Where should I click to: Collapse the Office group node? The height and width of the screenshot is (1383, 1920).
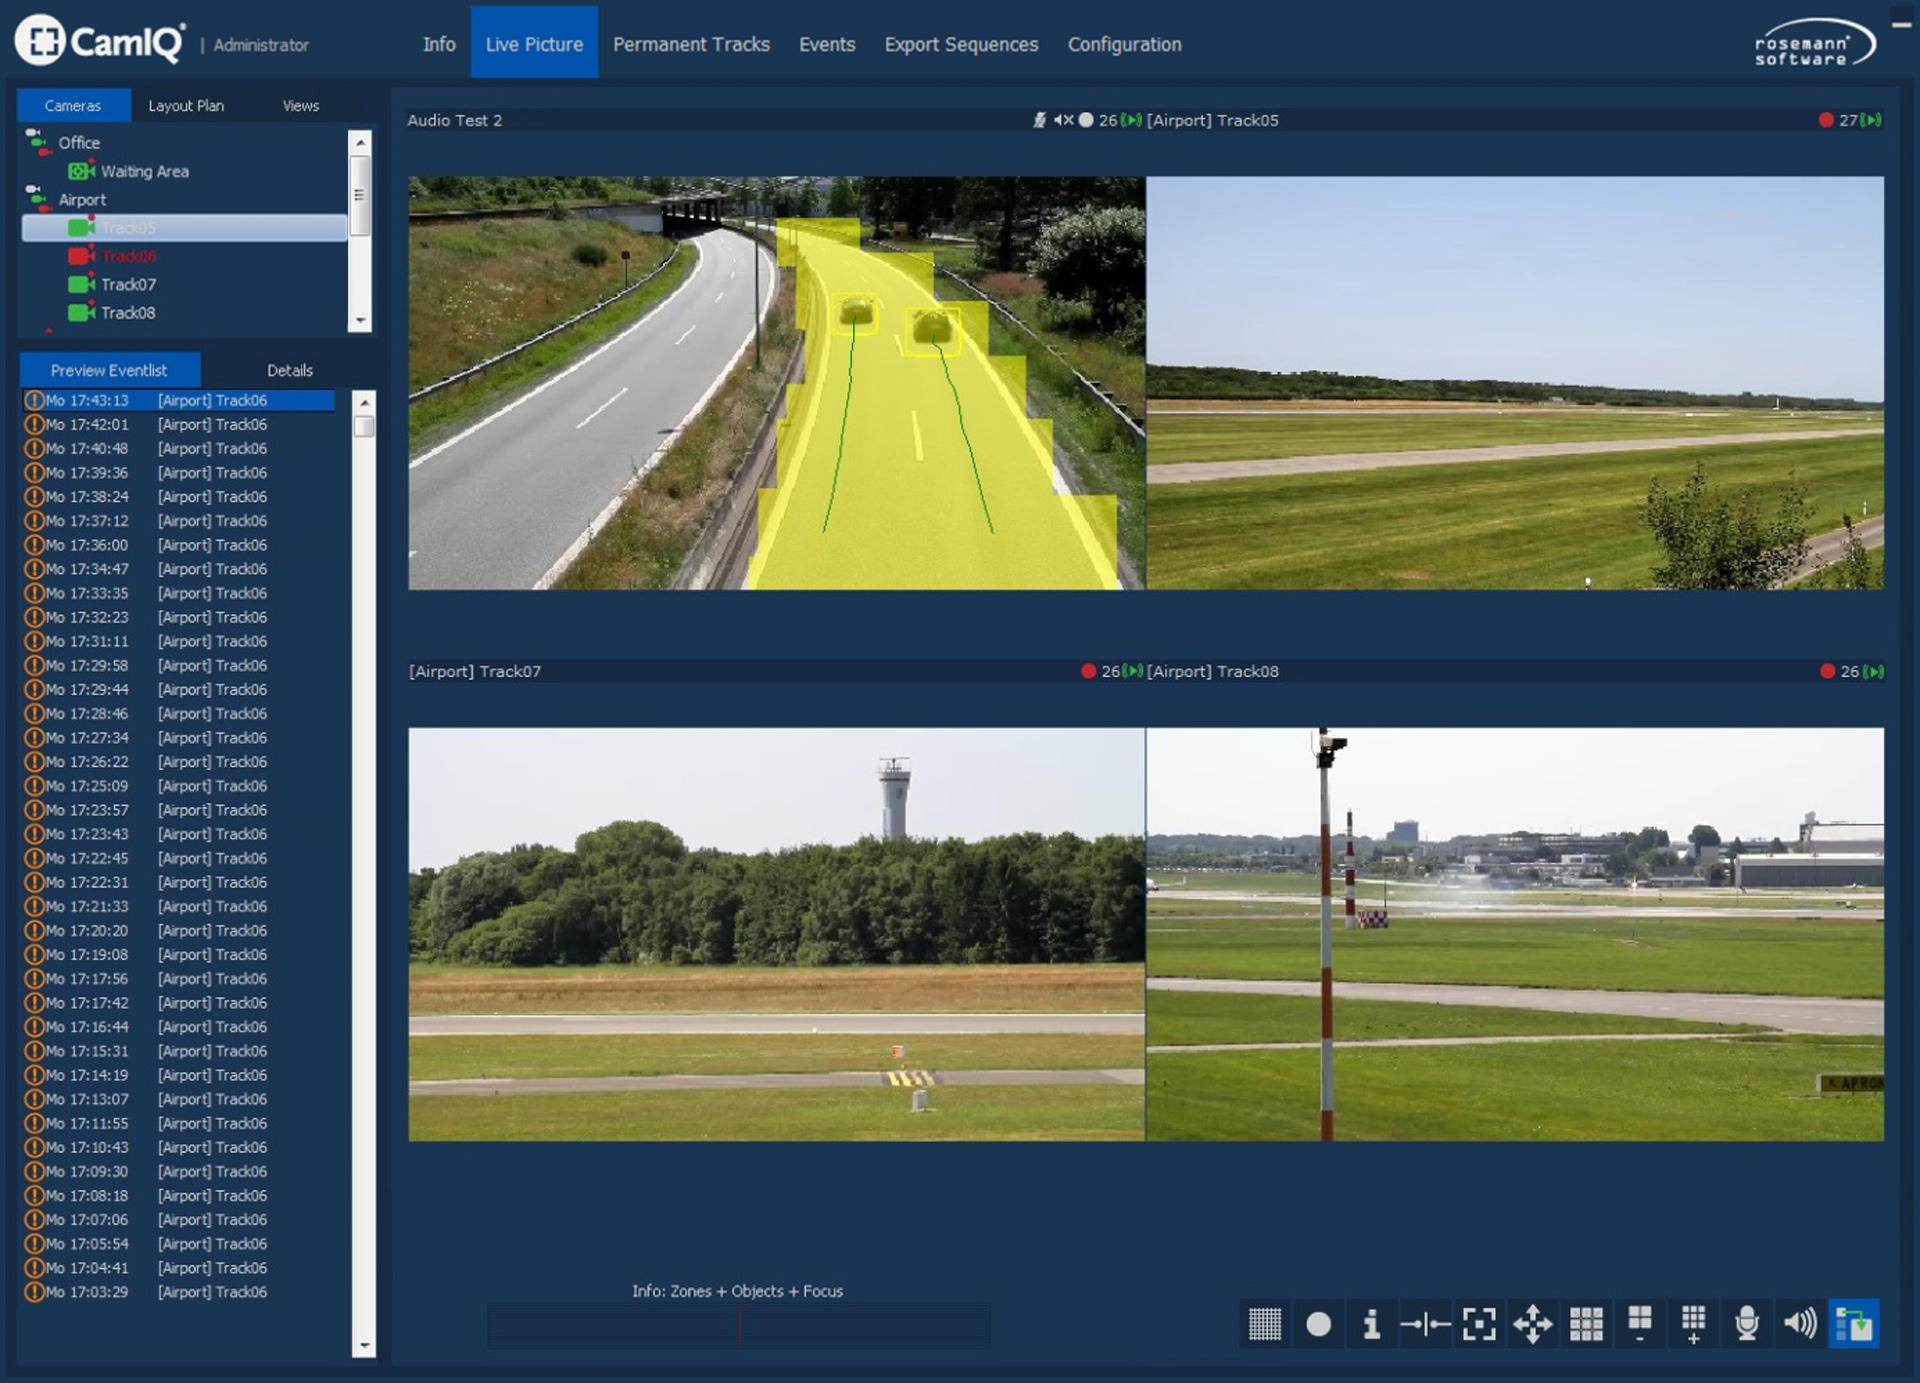tap(37, 142)
